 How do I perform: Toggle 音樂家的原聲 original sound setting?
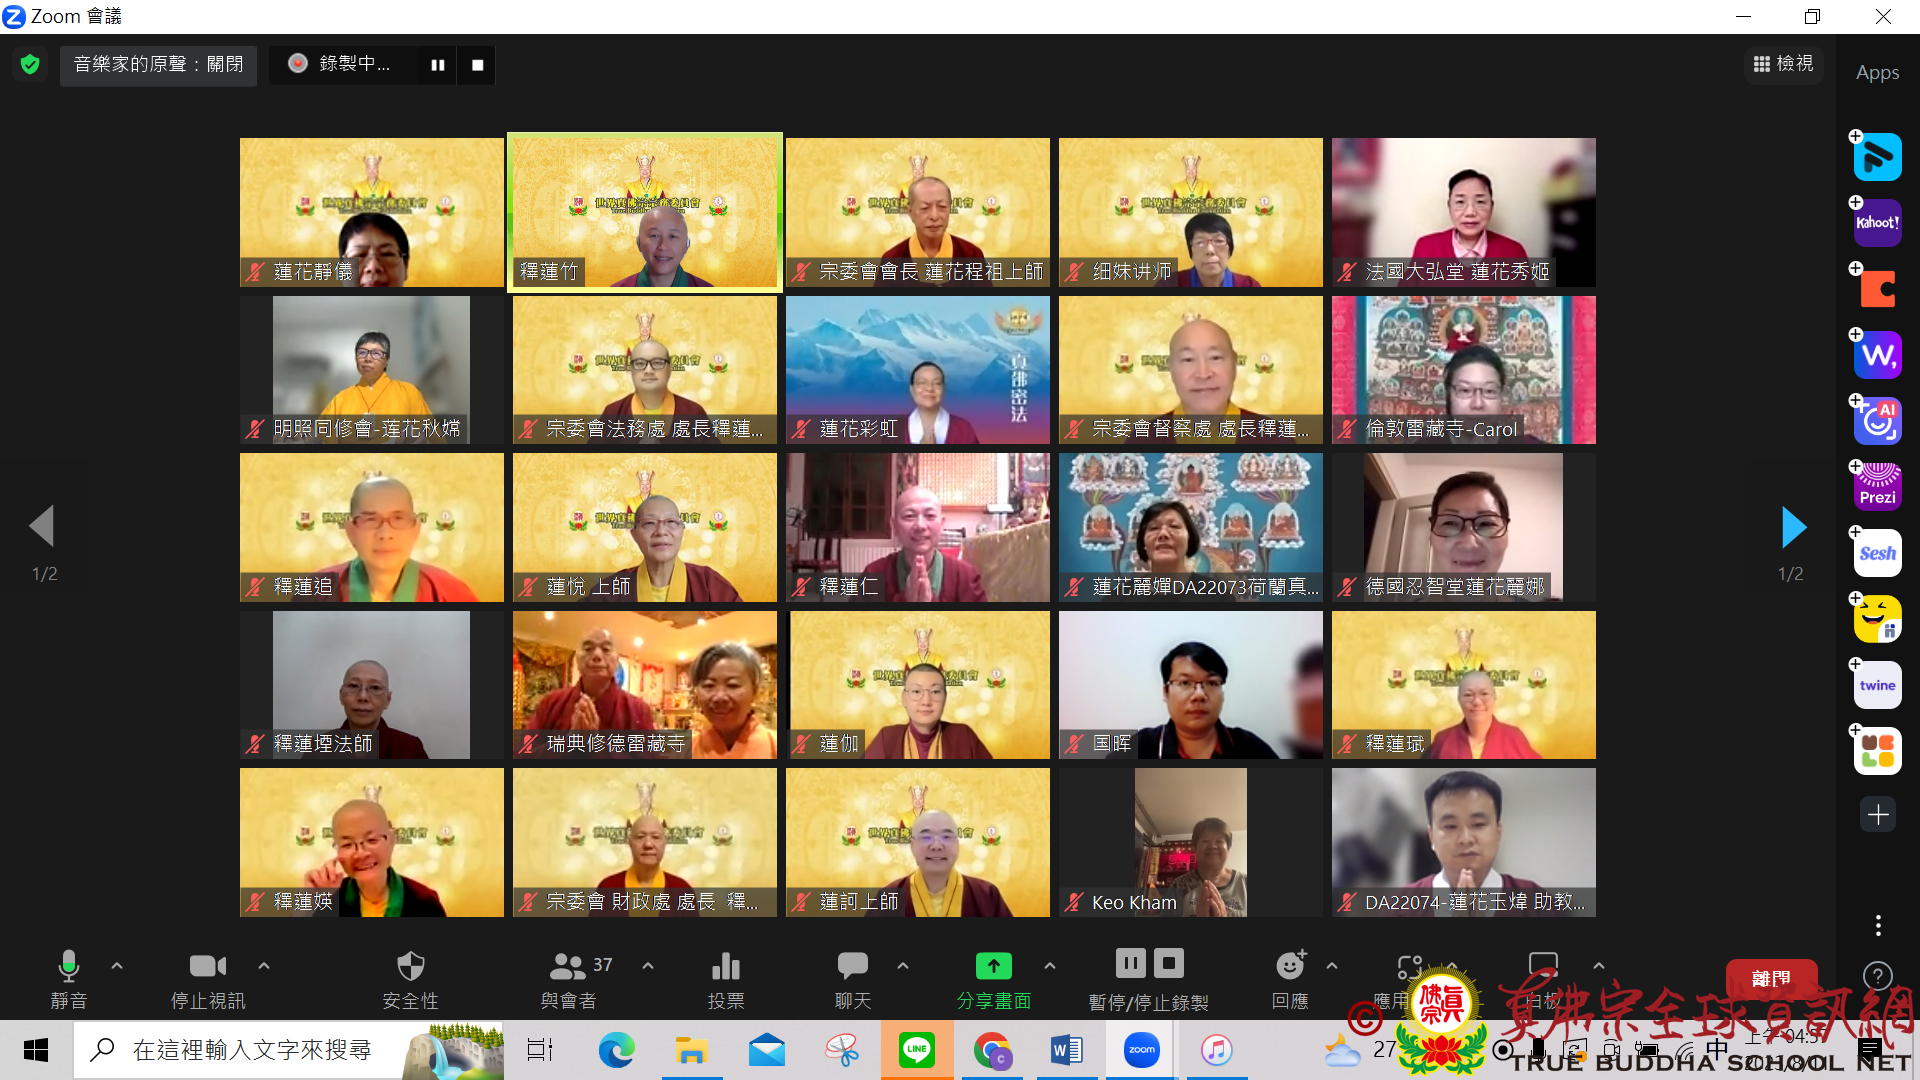(x=158, y=65)
